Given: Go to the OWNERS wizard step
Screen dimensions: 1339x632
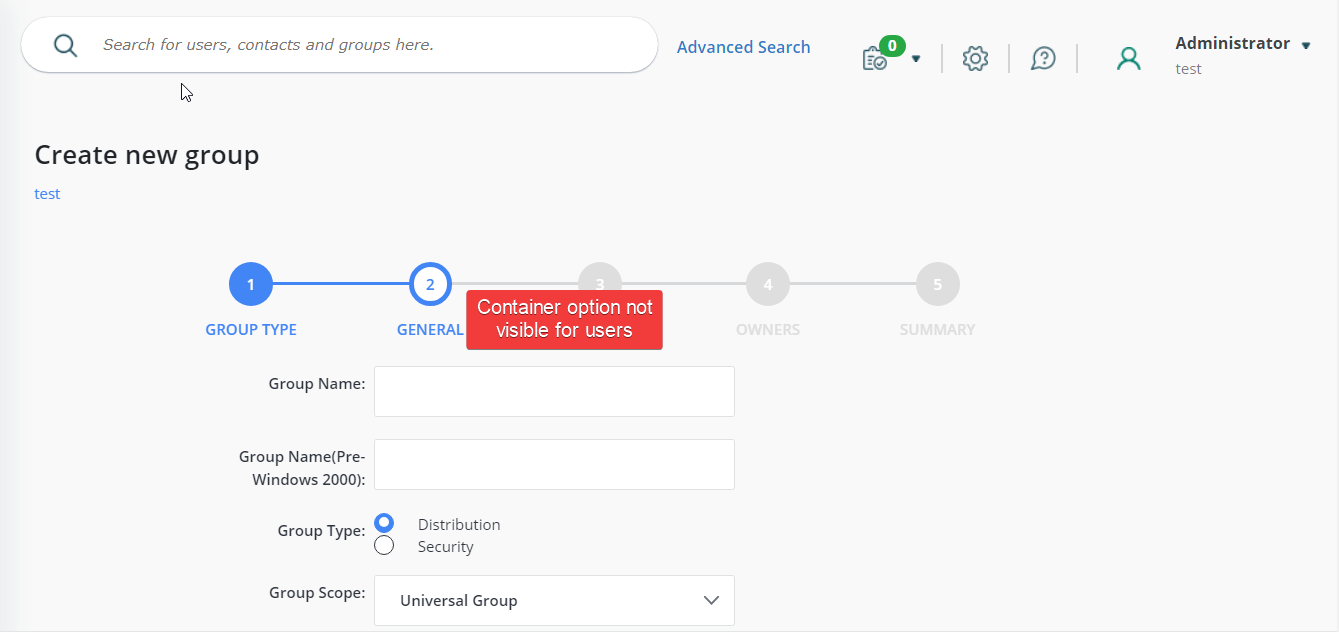Looking at the screenshot, I should click(x=768, y=283).
